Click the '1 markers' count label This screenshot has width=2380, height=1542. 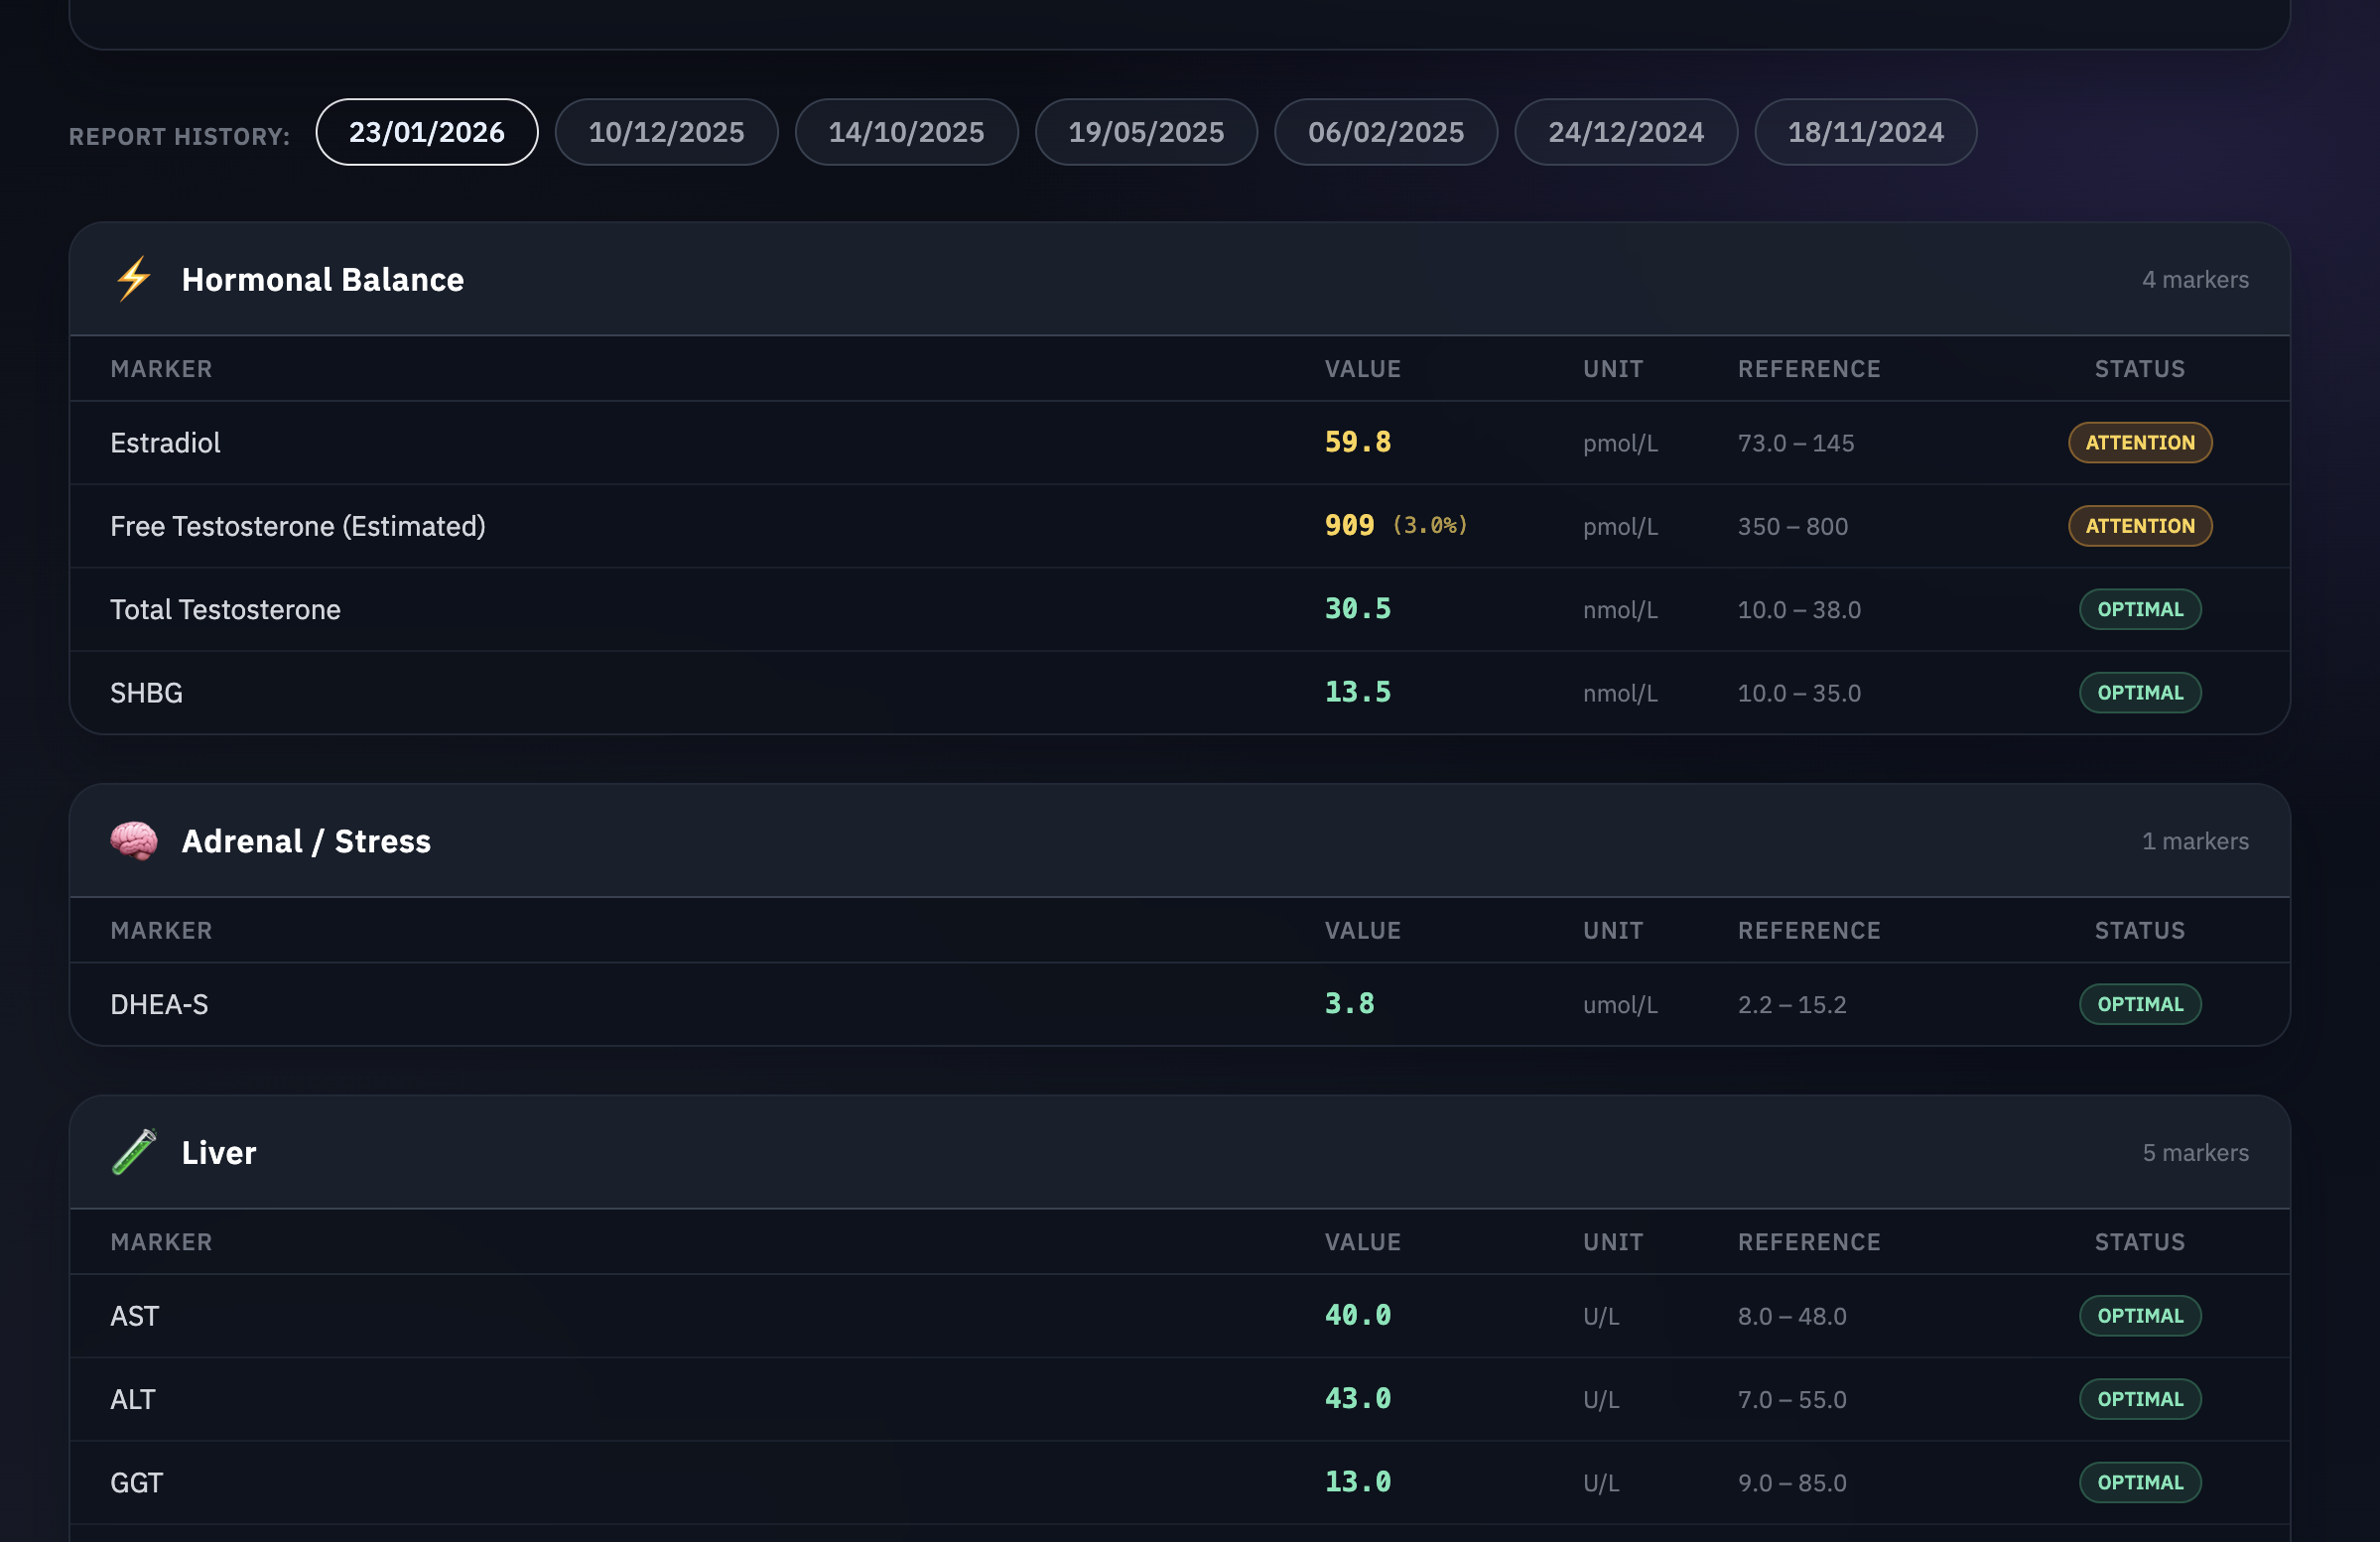pos(2195,841)
